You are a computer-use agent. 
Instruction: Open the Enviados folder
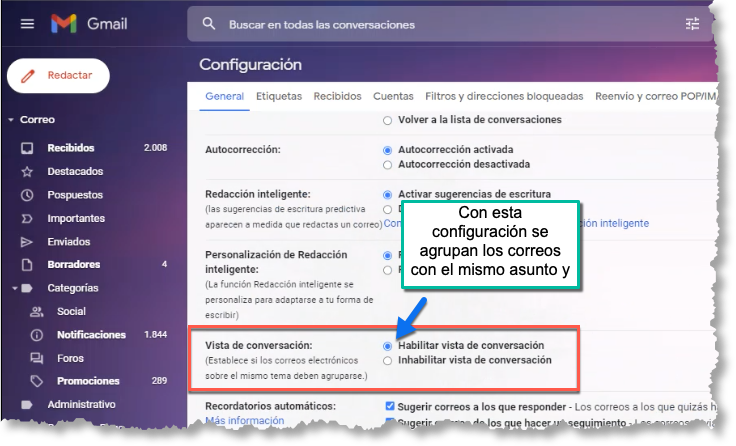(69, 242)
